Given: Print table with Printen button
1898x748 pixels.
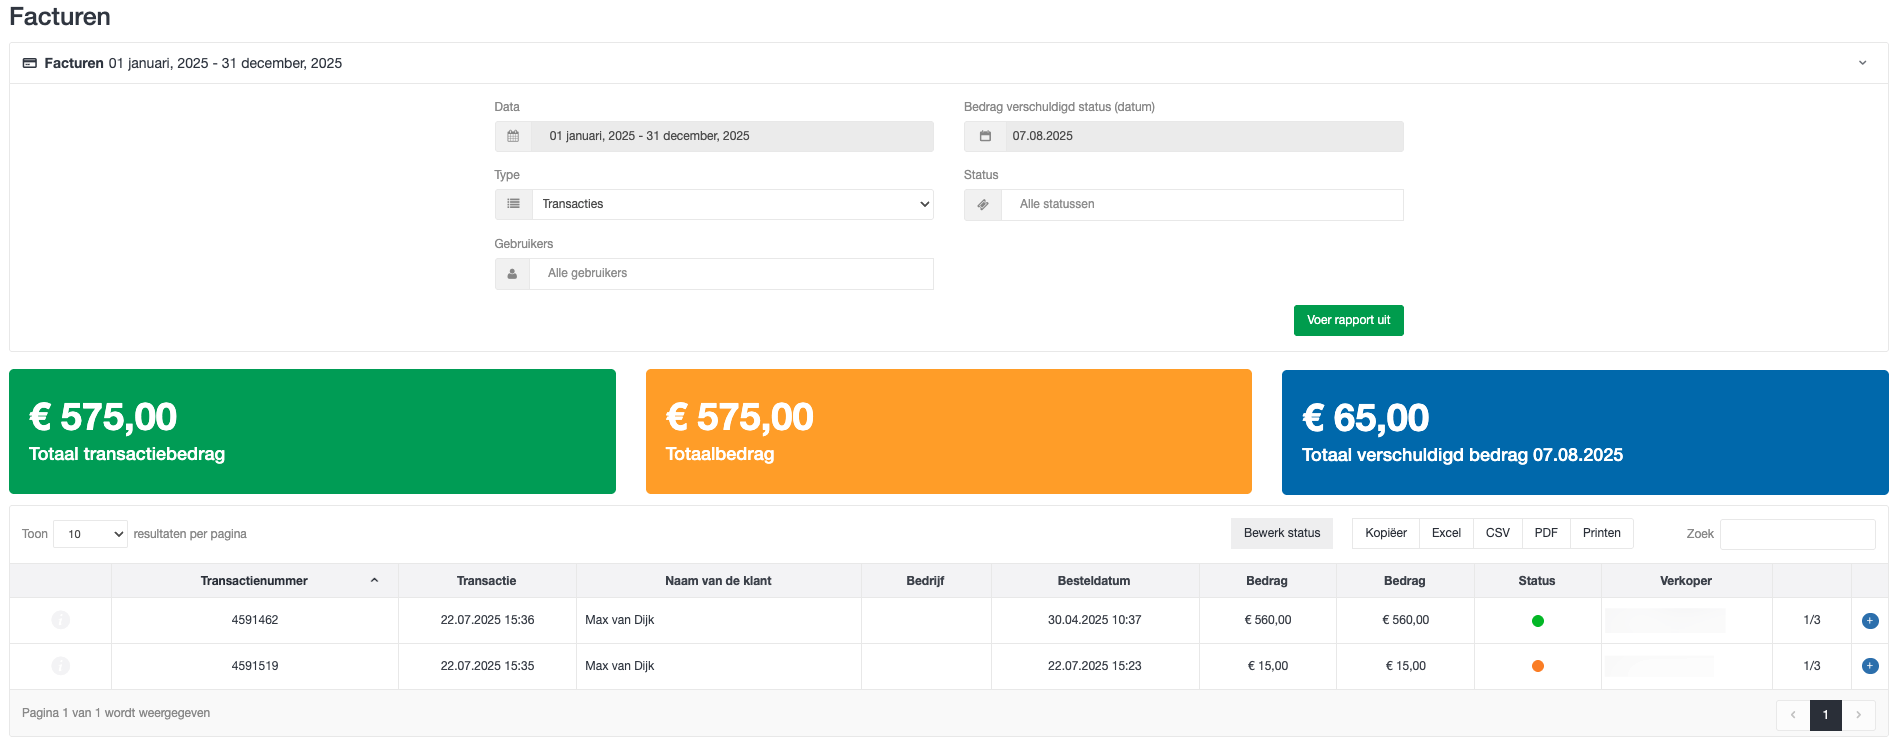Looking at the screenshot, I should click(x=1602, y=533).
